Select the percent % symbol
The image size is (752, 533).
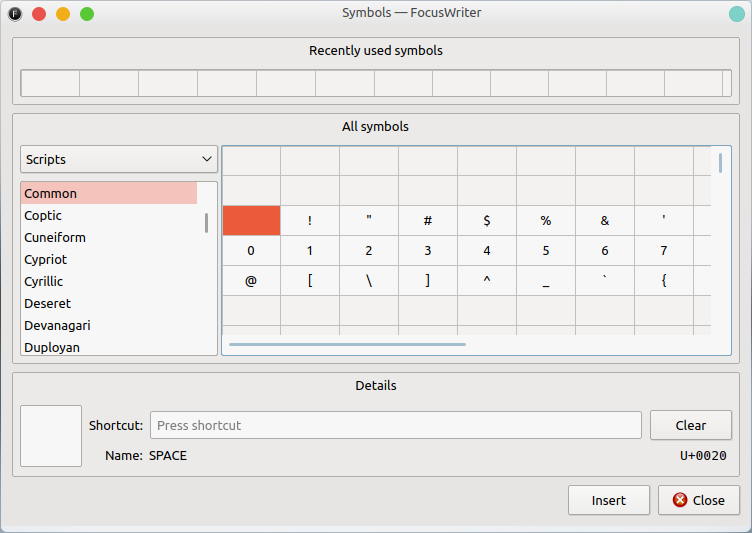(546, 221)
